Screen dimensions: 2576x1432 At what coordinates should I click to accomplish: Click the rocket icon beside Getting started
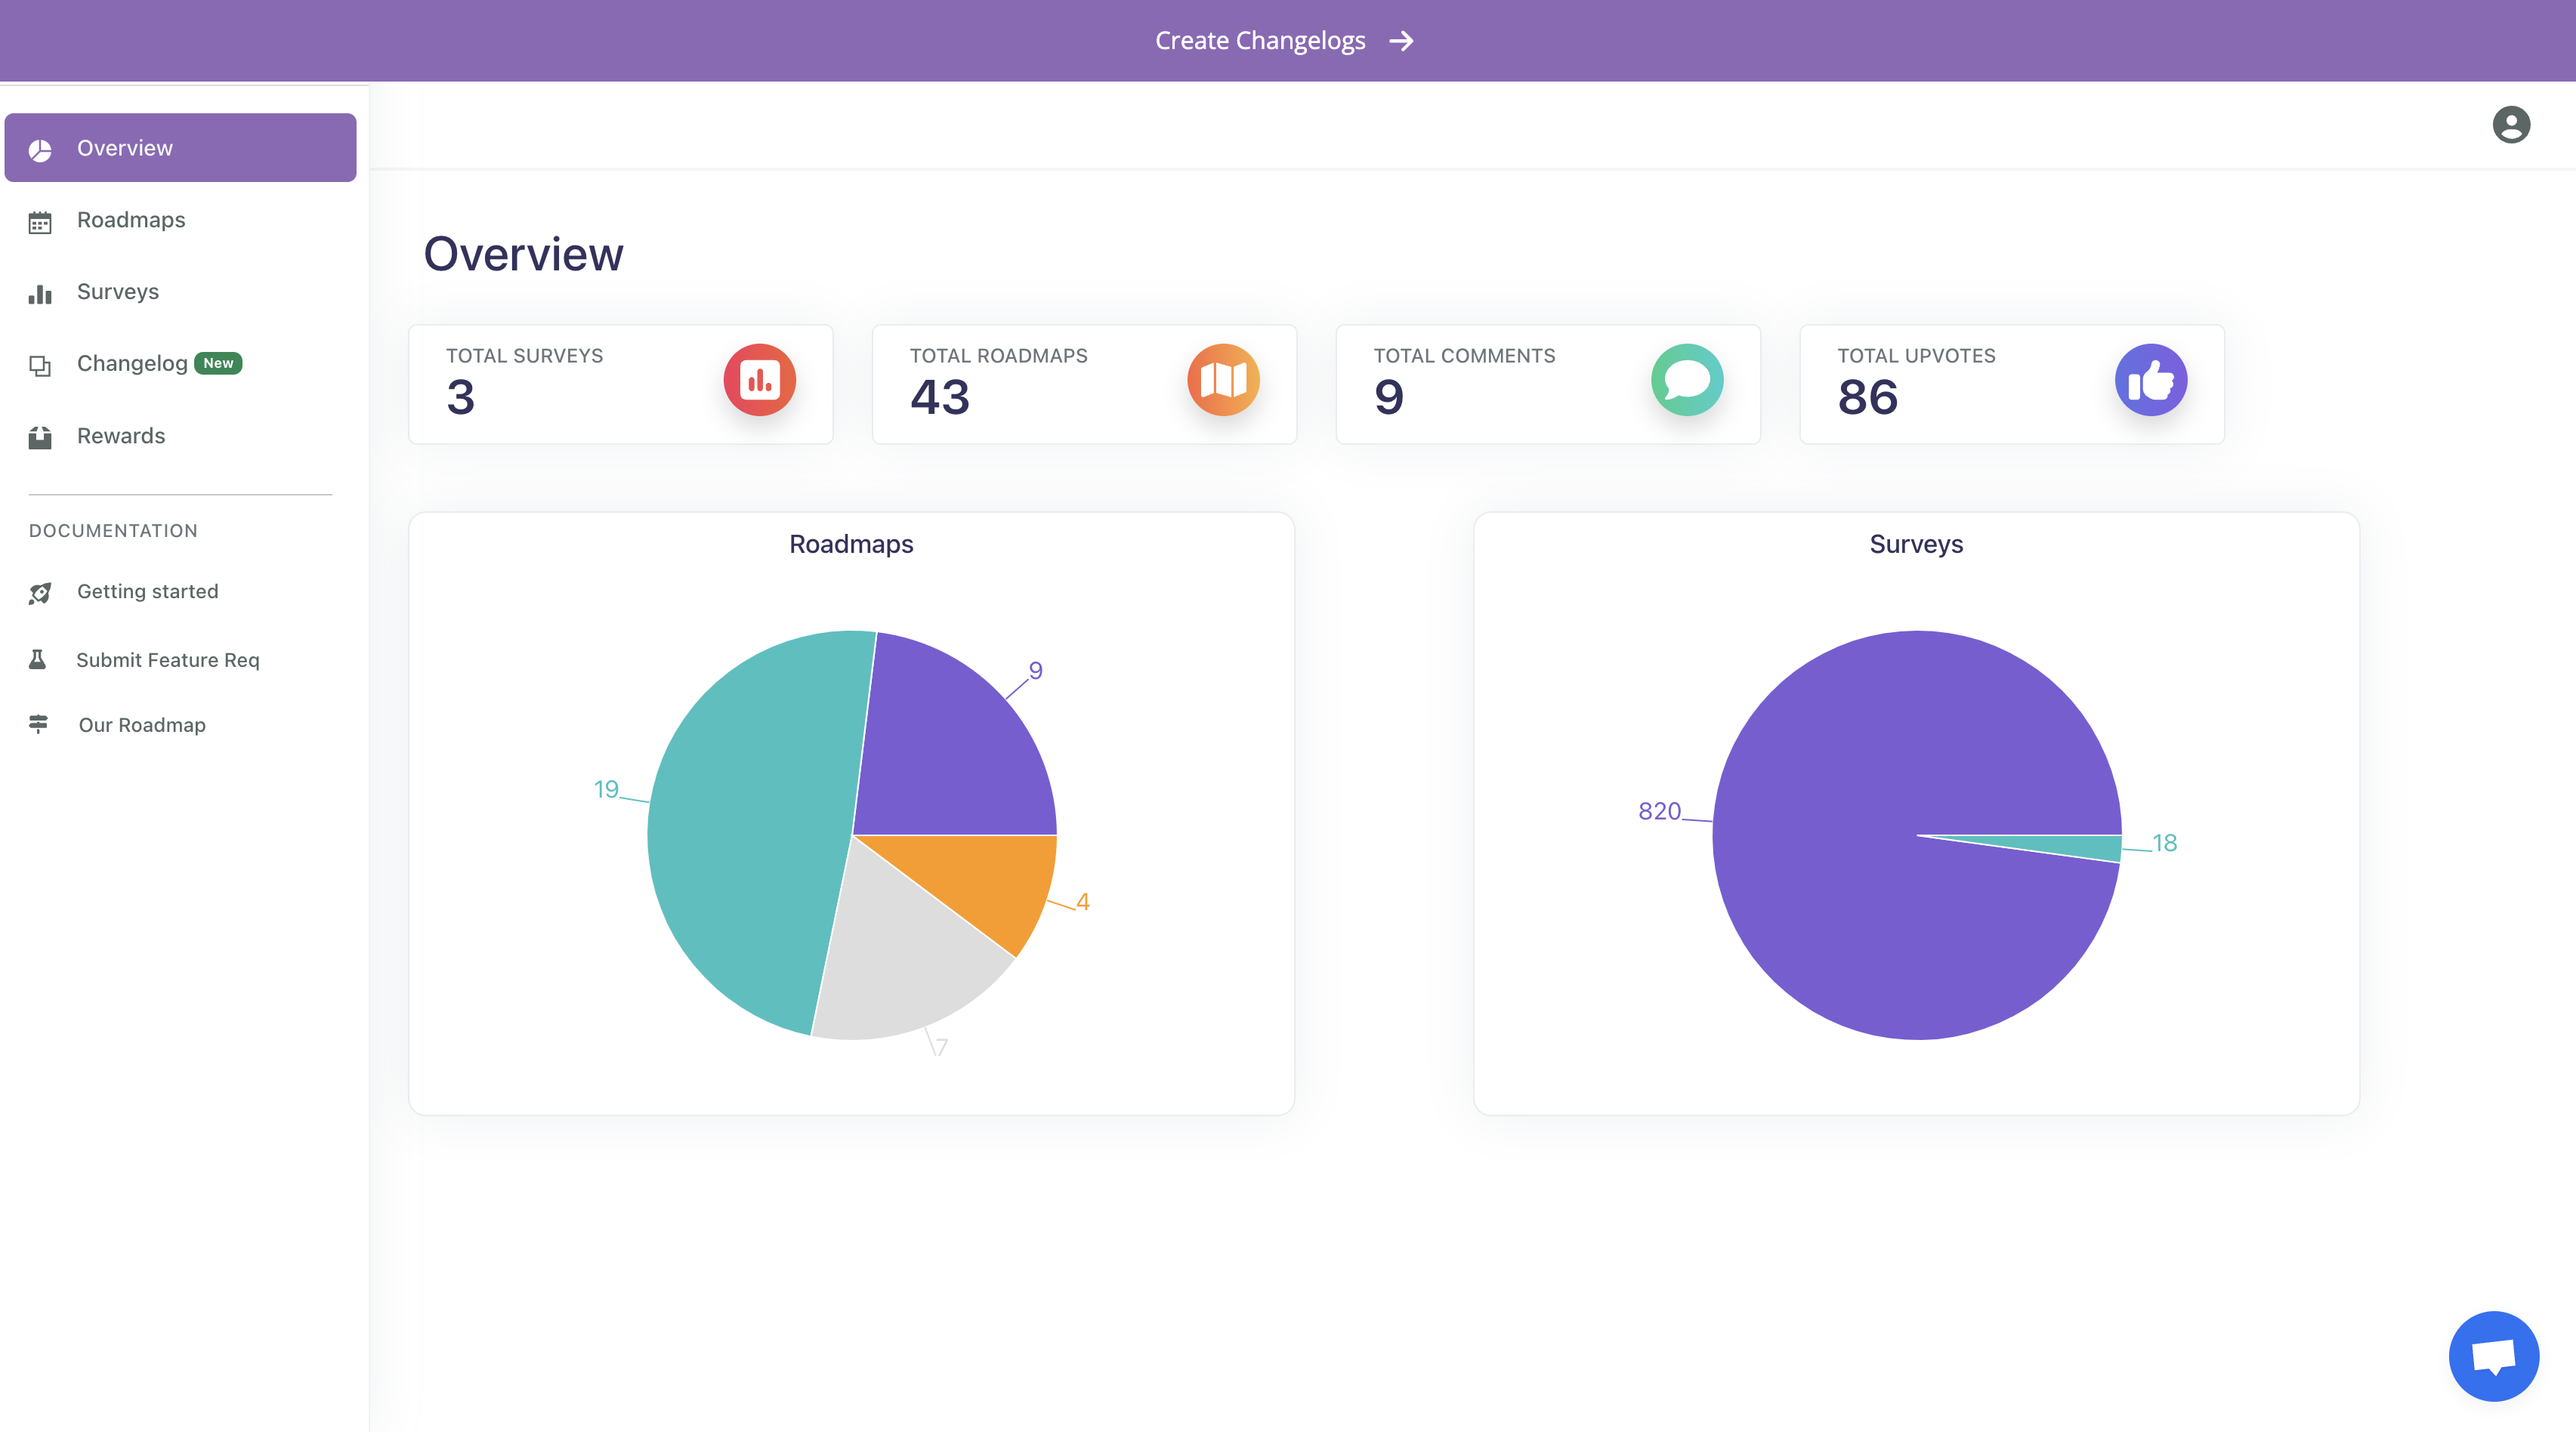(x=40, y=593)
